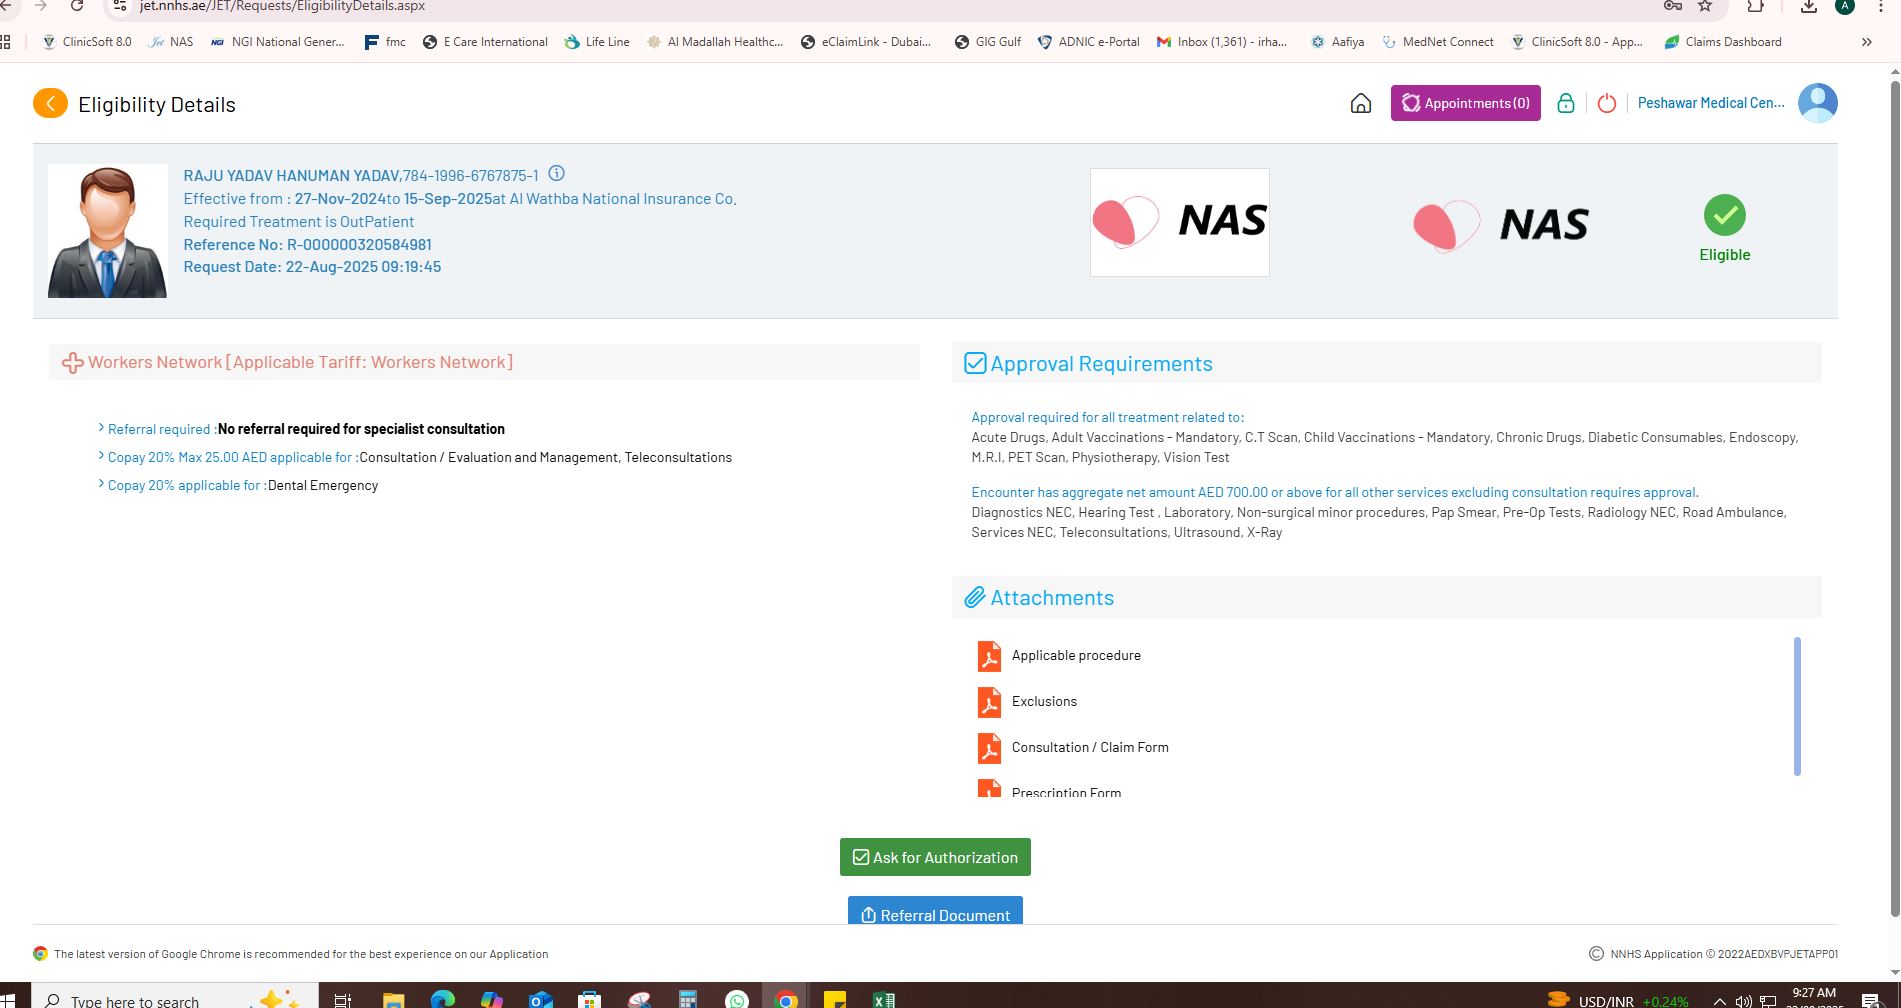1901x1008 pixels.
Task: Open the Applicable procedure PDF
Action: coord(1075,655)
